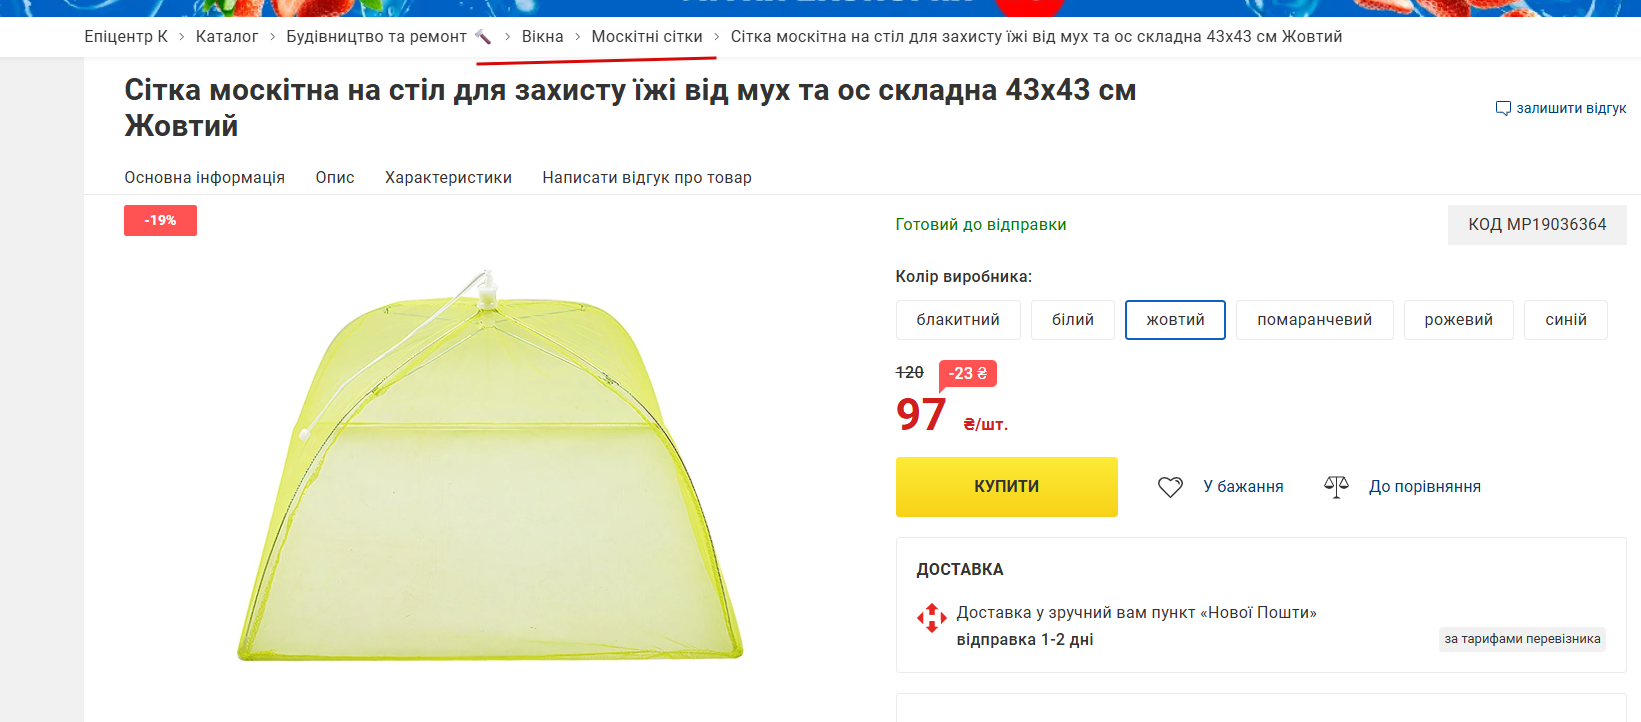Select the блакитний color option
Screen dimensions: 1641x722
(x=958, y=320)
